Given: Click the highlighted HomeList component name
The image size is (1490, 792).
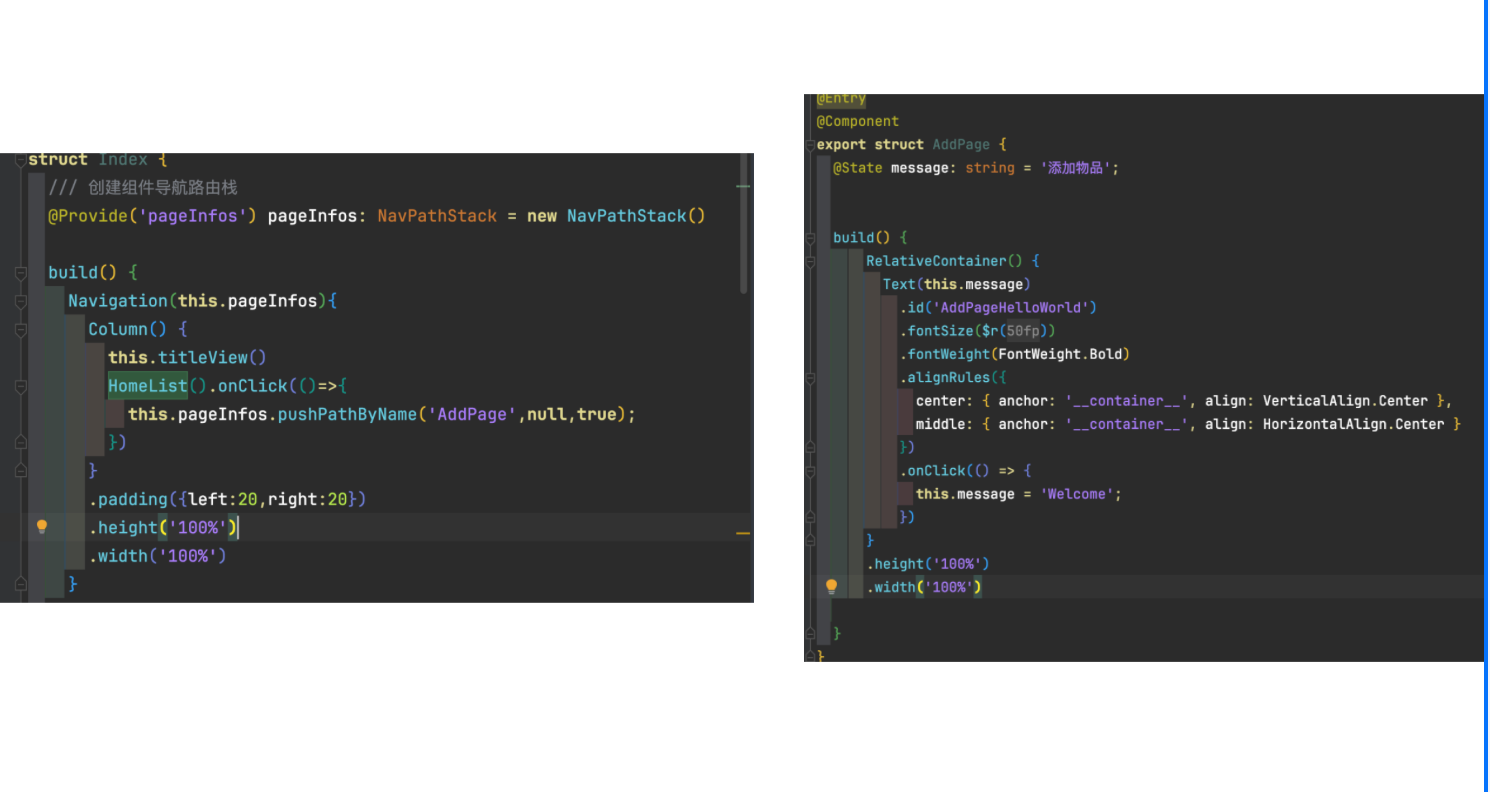Looking at the screenshot, I should pyautogui.click(x=148, y=385).
